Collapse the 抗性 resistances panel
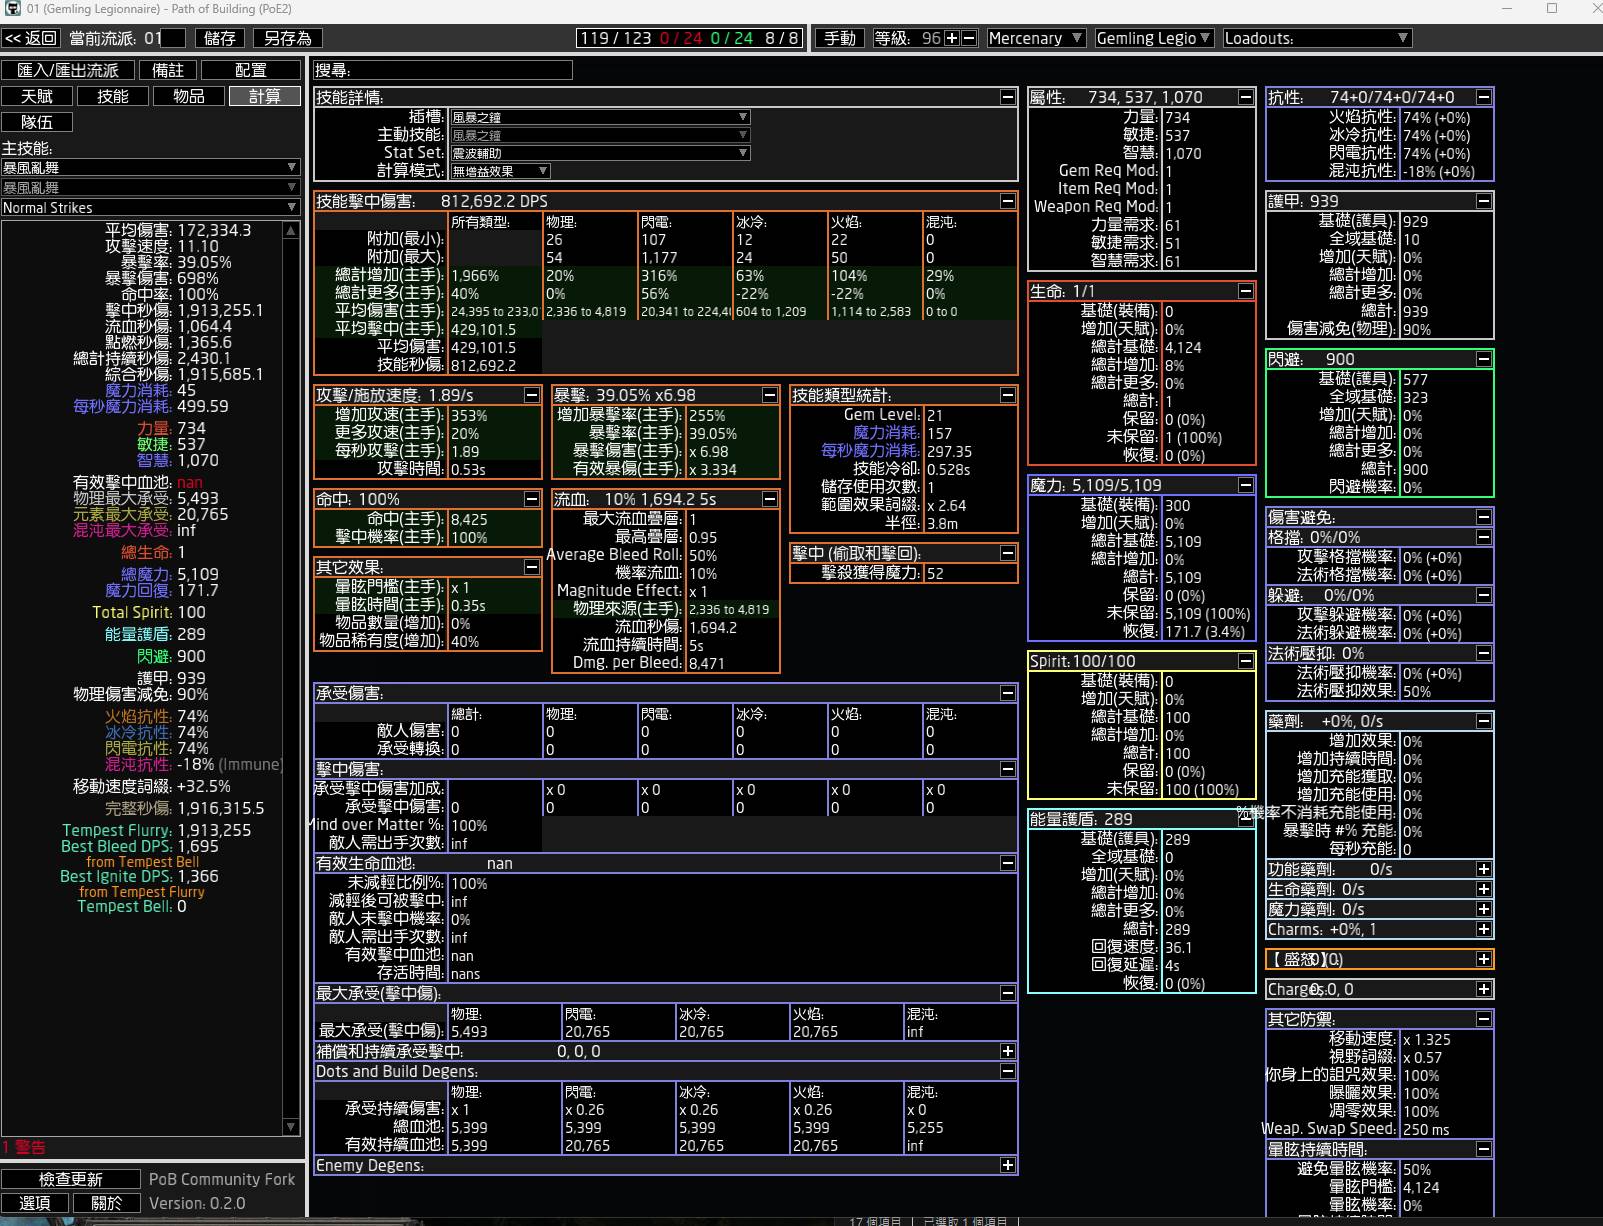The width and height of the screenshot is (1603, 1226). pyautogui.click(x=1483, y=97)
